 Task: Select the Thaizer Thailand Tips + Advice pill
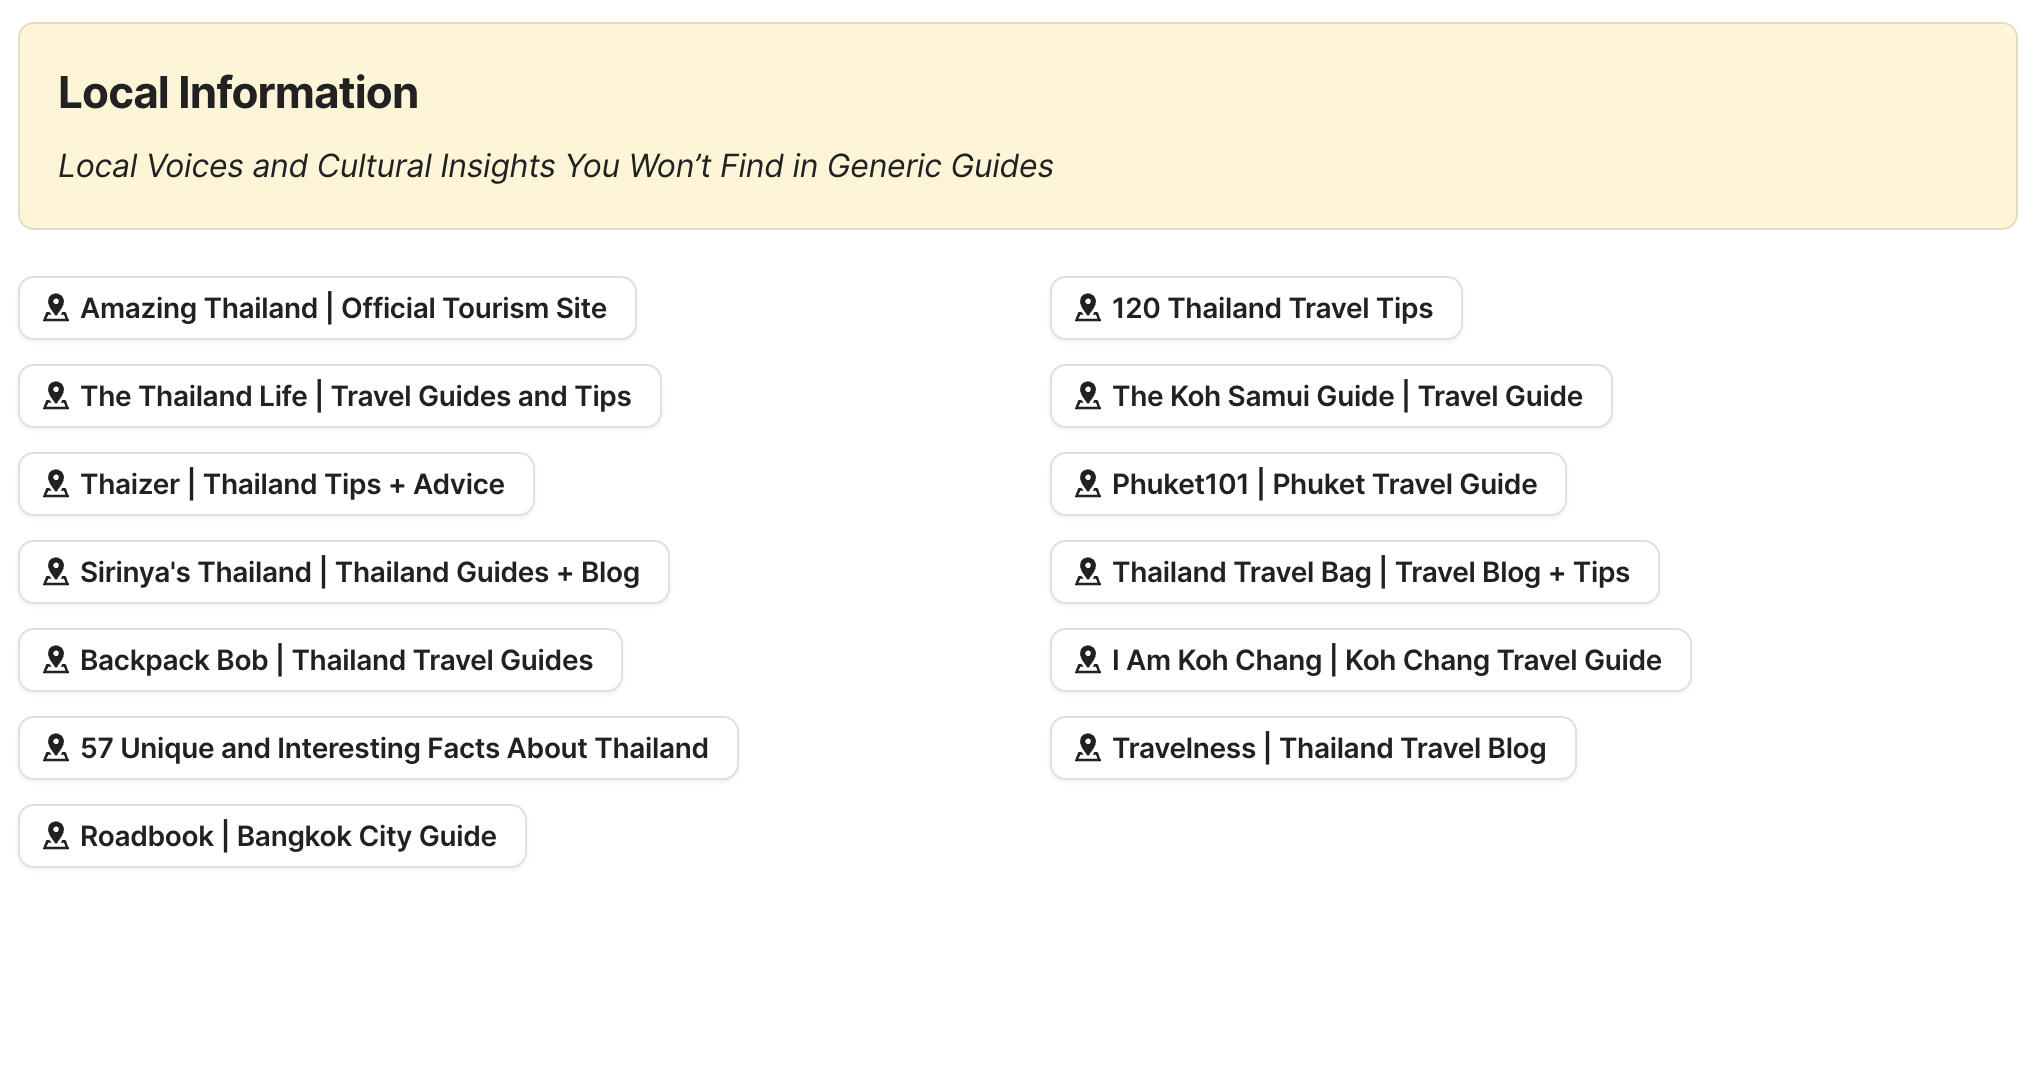tap(276, 484)
